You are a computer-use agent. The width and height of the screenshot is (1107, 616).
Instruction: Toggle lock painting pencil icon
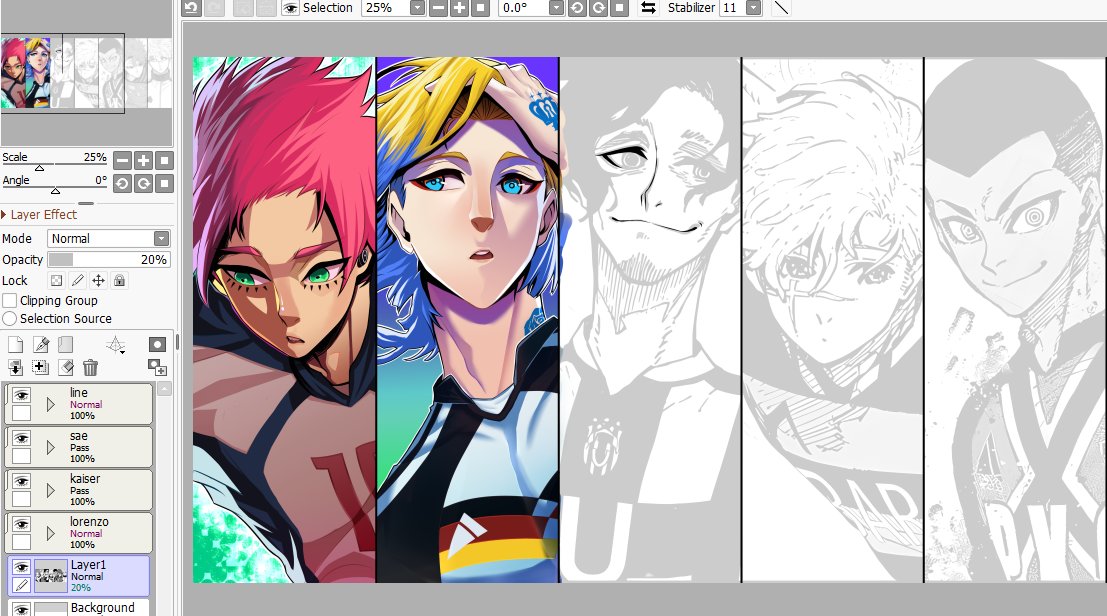[x=77, y=281]
